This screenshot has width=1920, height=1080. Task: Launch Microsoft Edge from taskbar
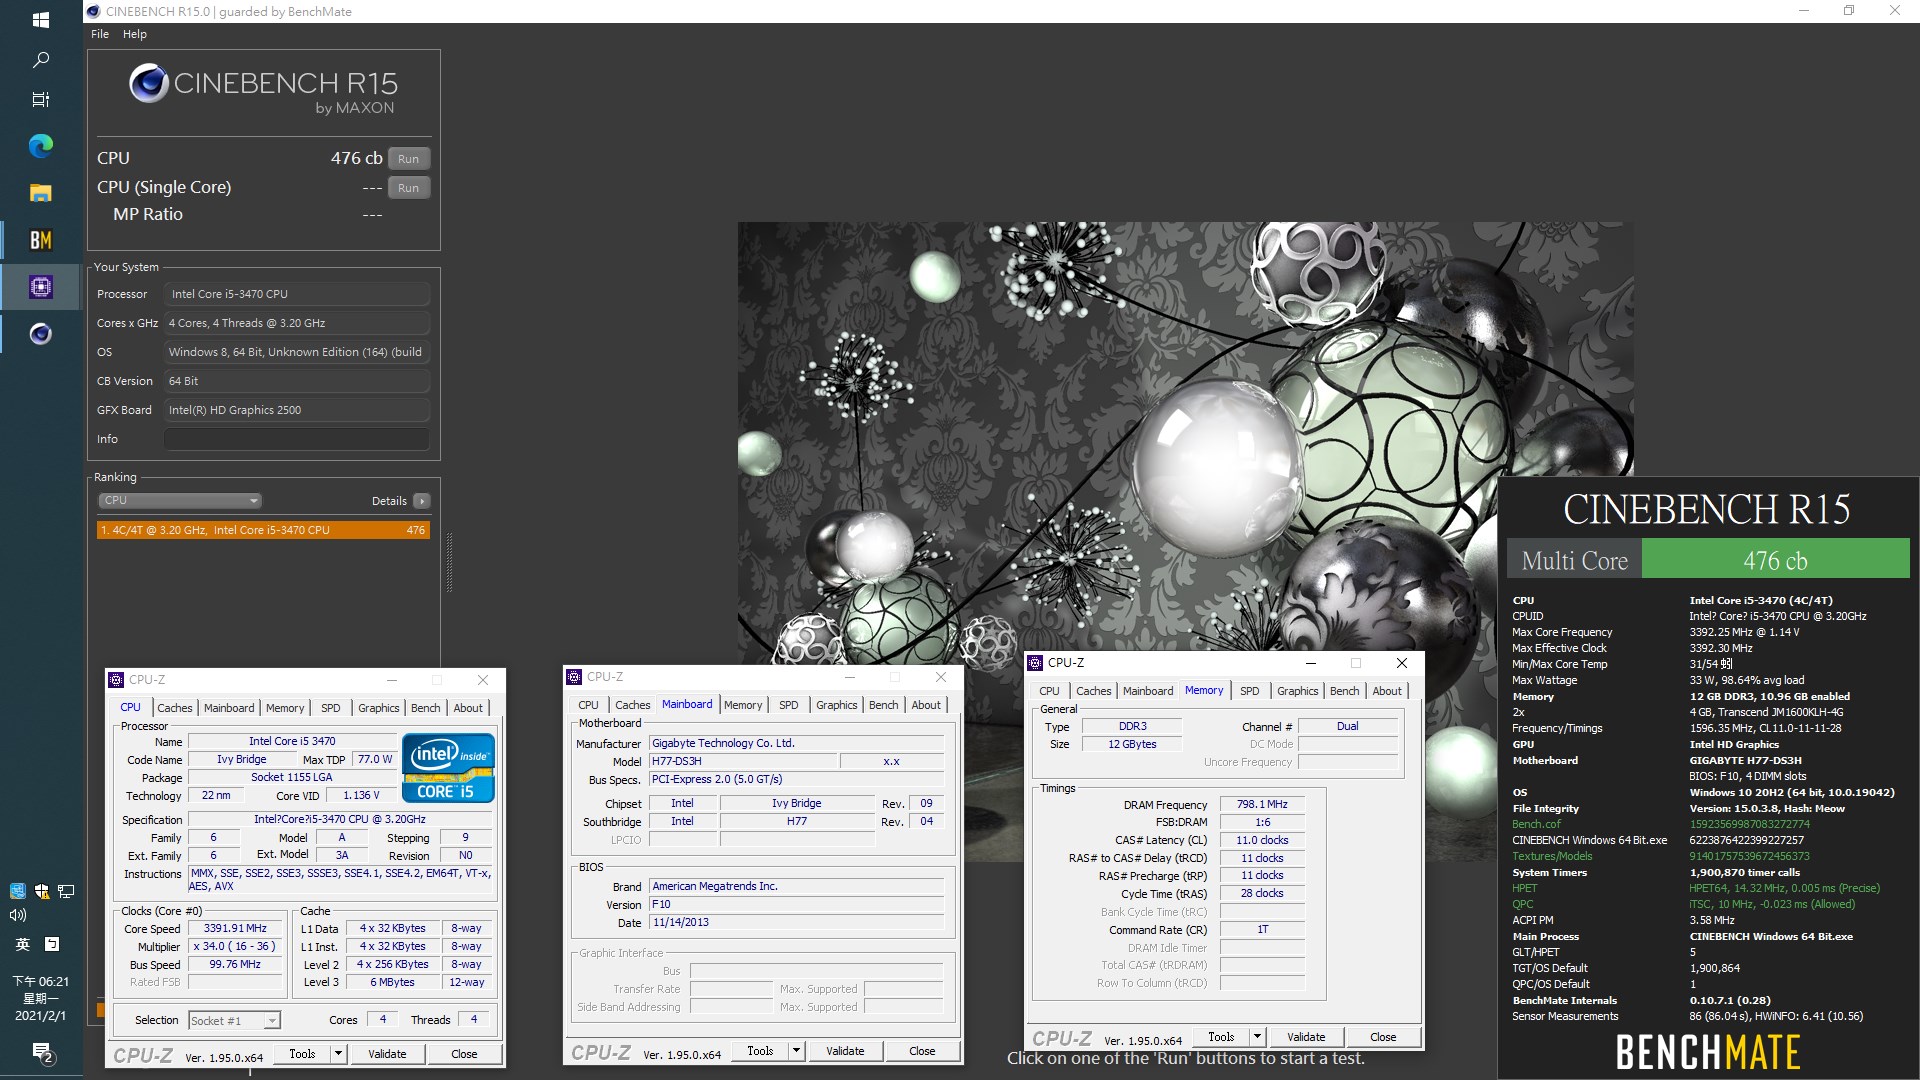pos(41,146)
